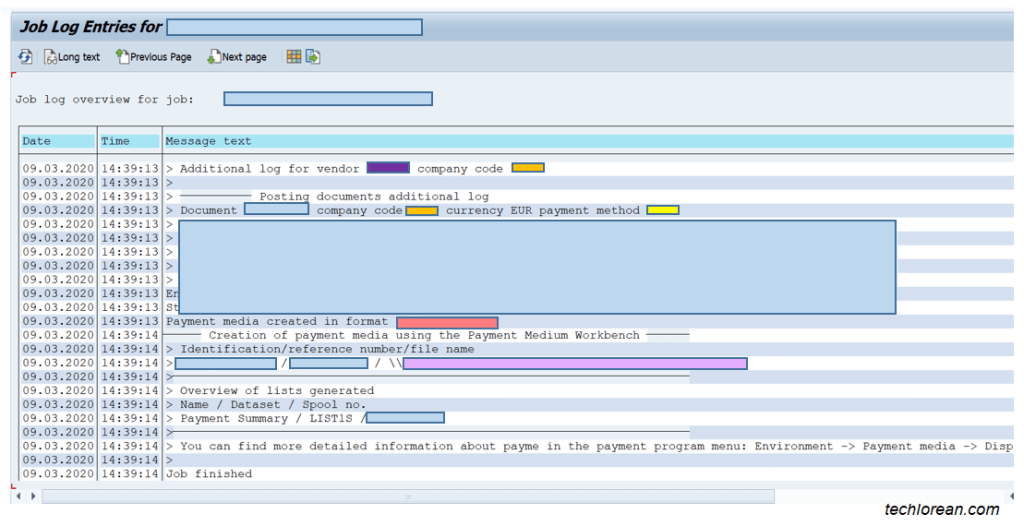
Task: Click the time beside 'Identification/reference number/file name'
Action: [129, 349]
